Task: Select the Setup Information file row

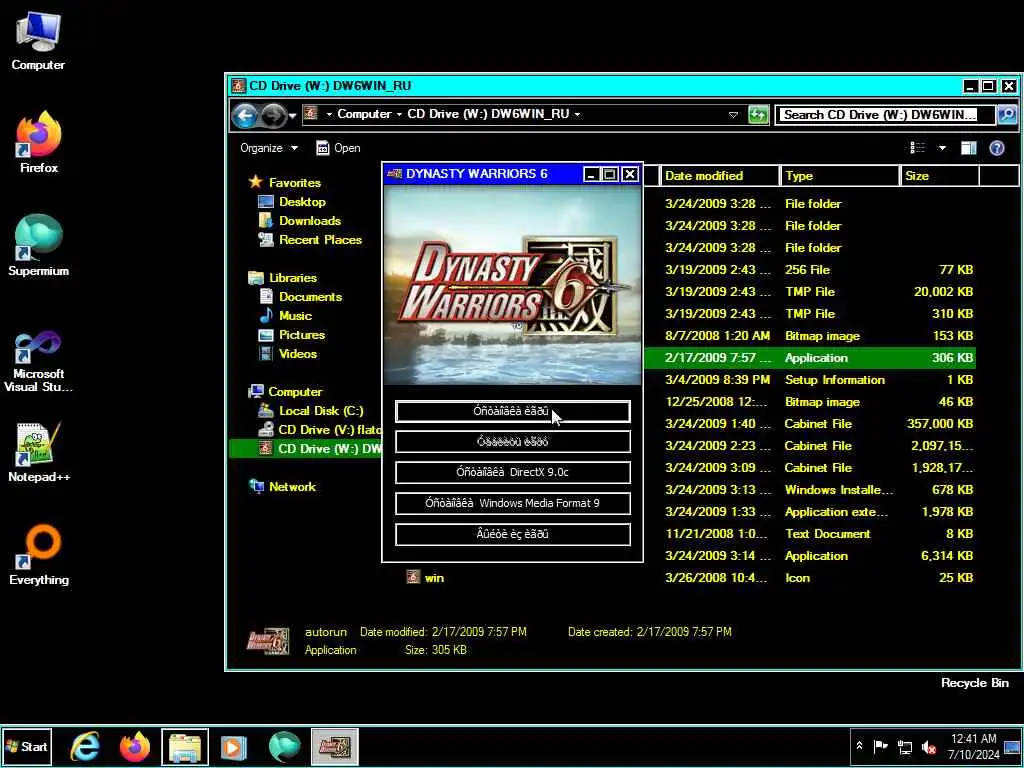Action: 810,380
